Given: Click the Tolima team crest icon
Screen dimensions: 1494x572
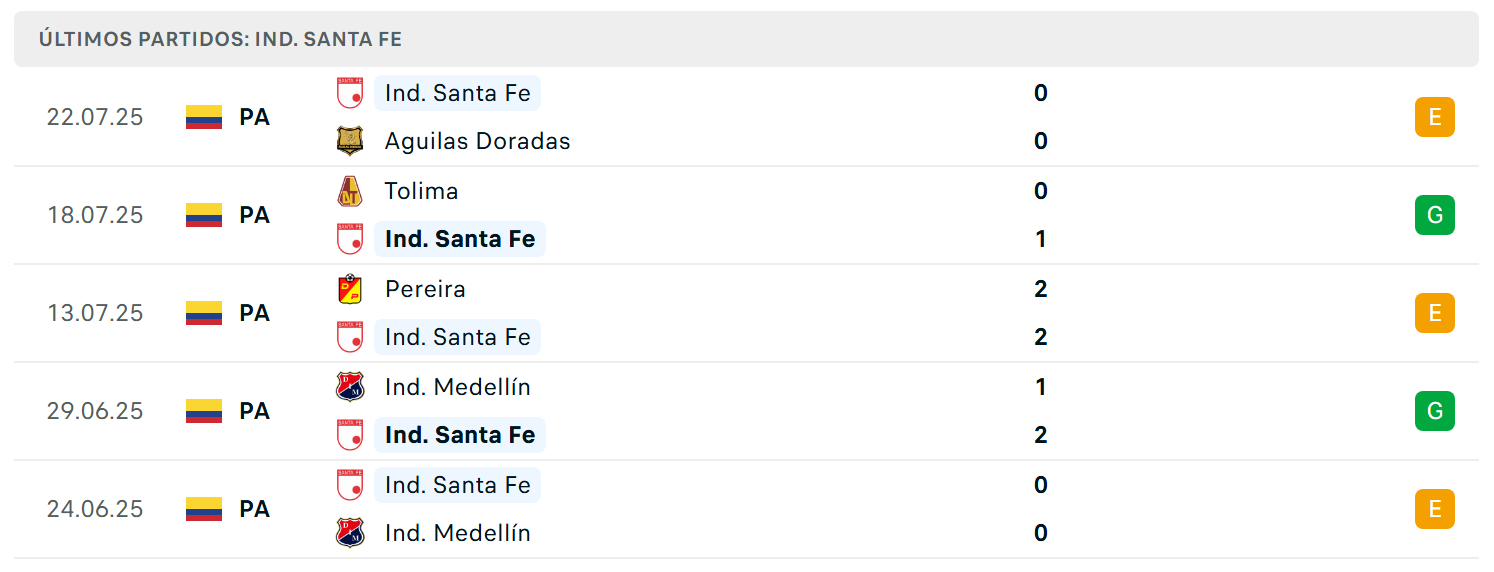Looking at the screenshot, I should point(350,191).
